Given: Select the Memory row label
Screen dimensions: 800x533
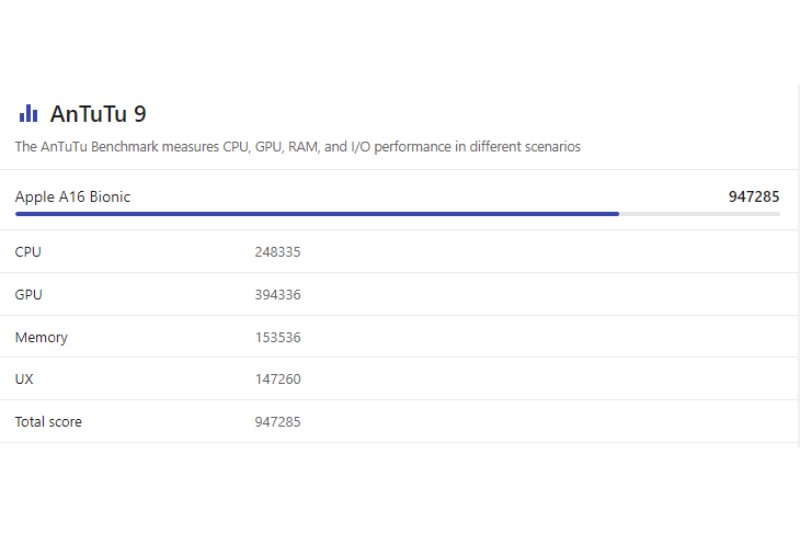Looking at the screenshot, I should (41, 337).
